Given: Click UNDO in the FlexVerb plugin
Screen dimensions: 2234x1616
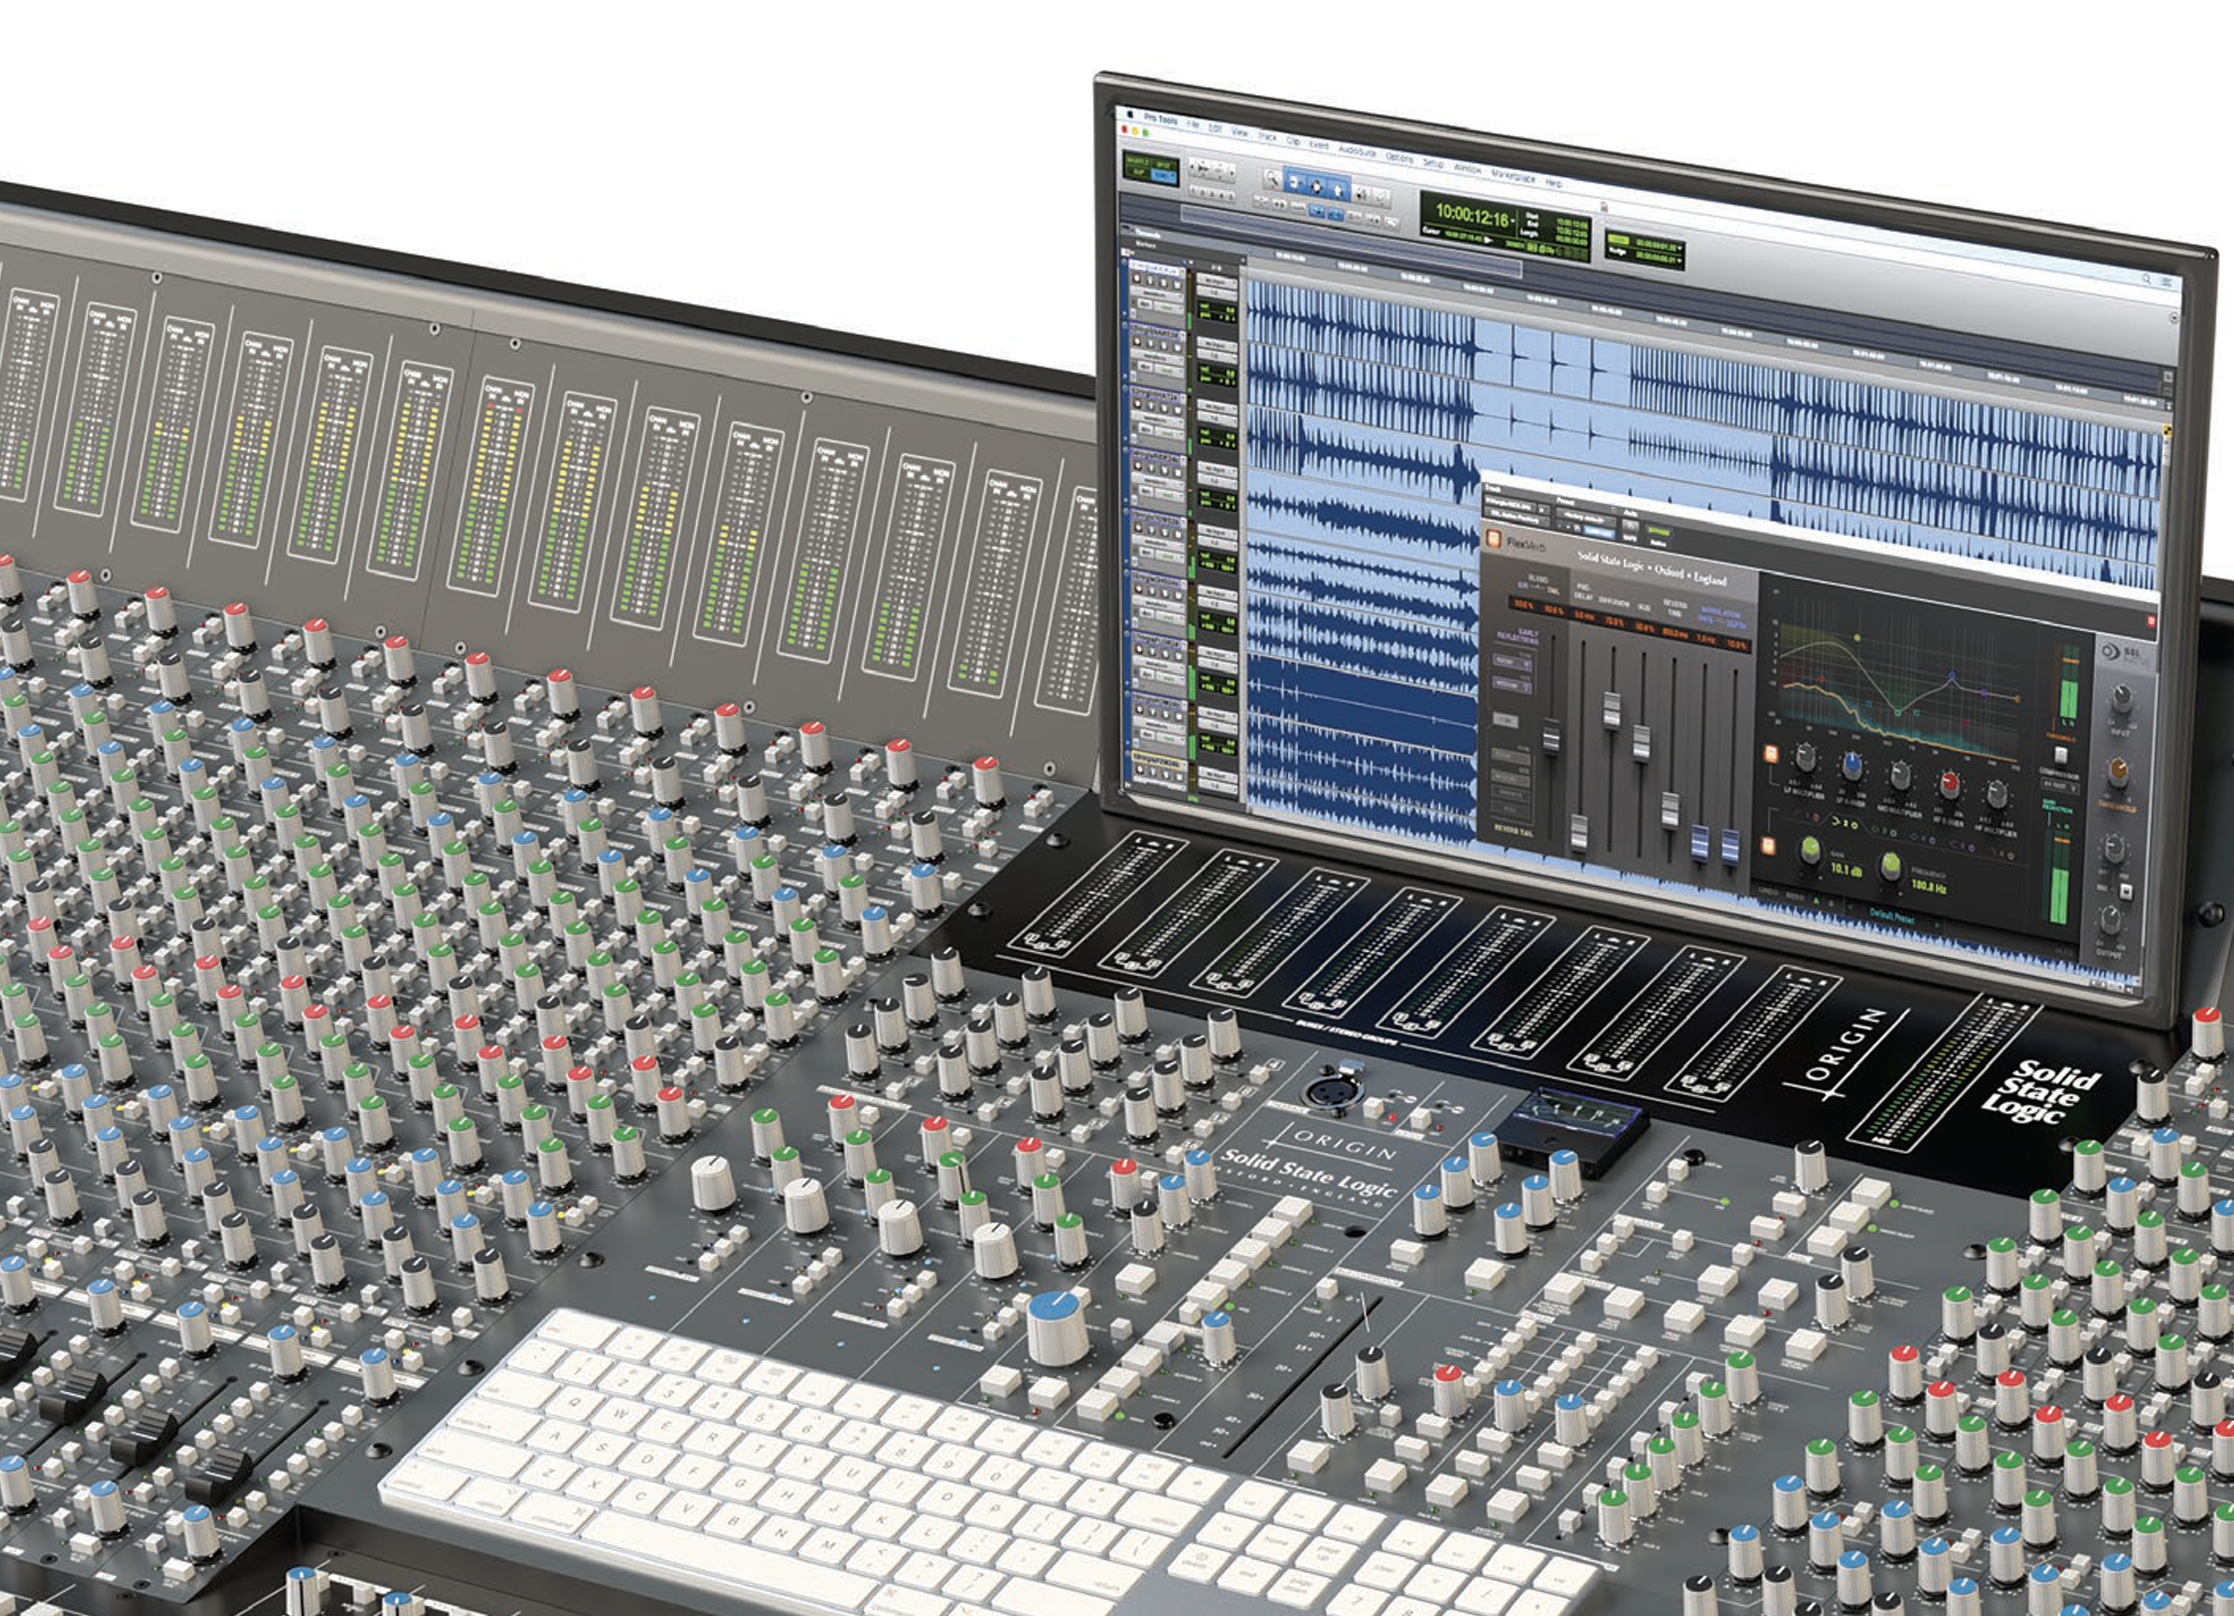Looking at the screenshot, I should point(1768,891).
